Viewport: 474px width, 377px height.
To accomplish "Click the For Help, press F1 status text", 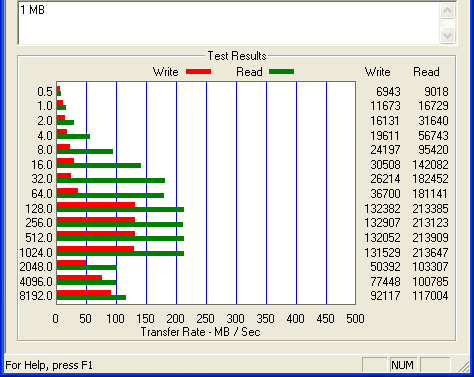I will [49, 365].
